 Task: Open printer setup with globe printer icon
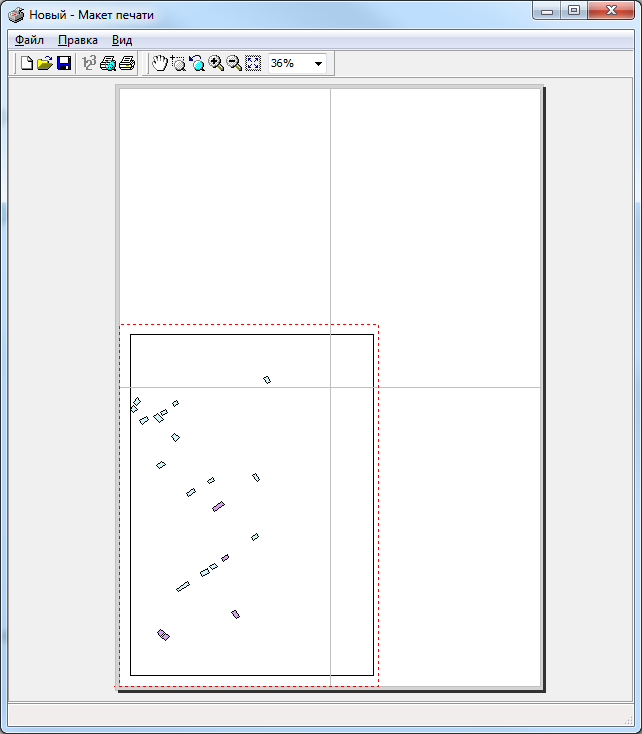(x=108, y=63)
